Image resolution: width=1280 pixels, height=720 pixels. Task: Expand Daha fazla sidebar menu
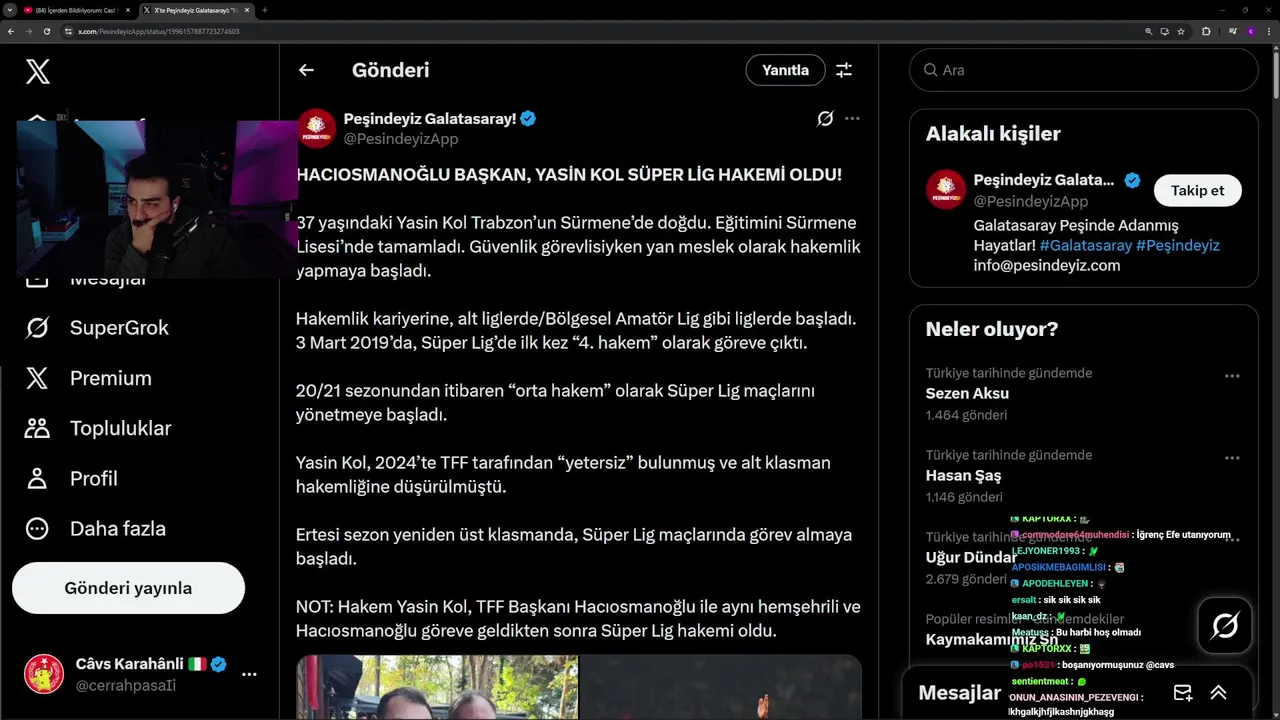pyautogui.click(x=95, y=528)
